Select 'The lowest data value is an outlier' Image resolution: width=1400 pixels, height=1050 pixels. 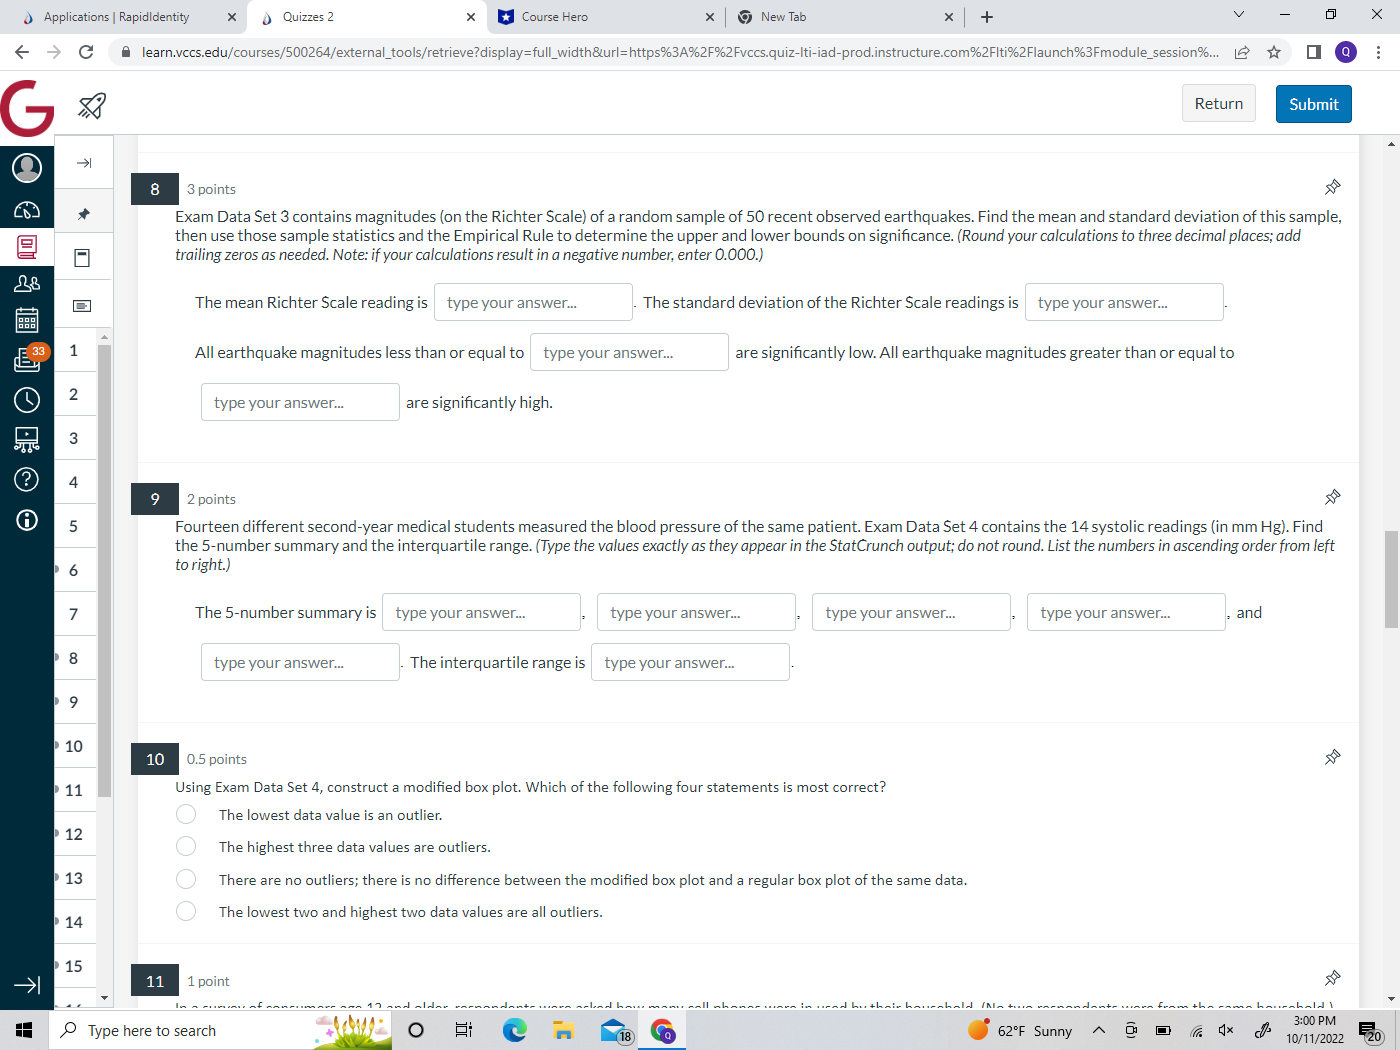(186, 814)
